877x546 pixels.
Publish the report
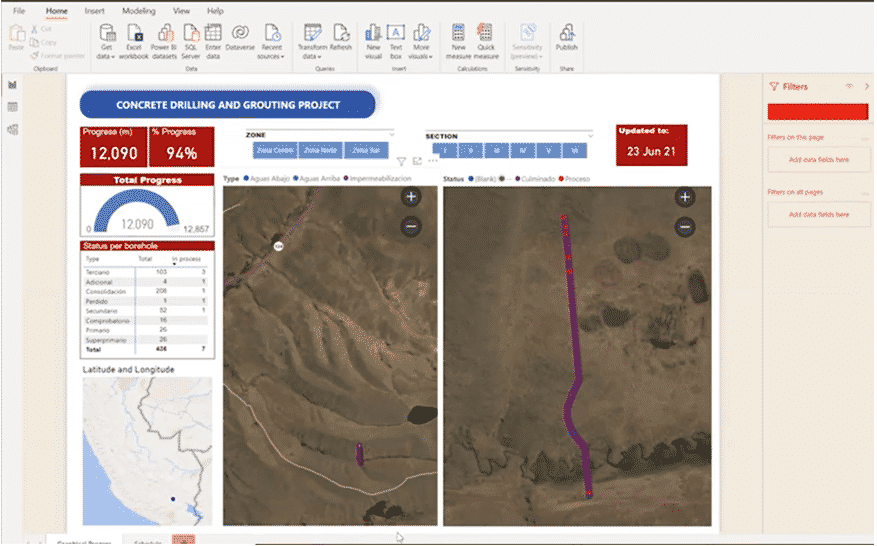[567, 38]
